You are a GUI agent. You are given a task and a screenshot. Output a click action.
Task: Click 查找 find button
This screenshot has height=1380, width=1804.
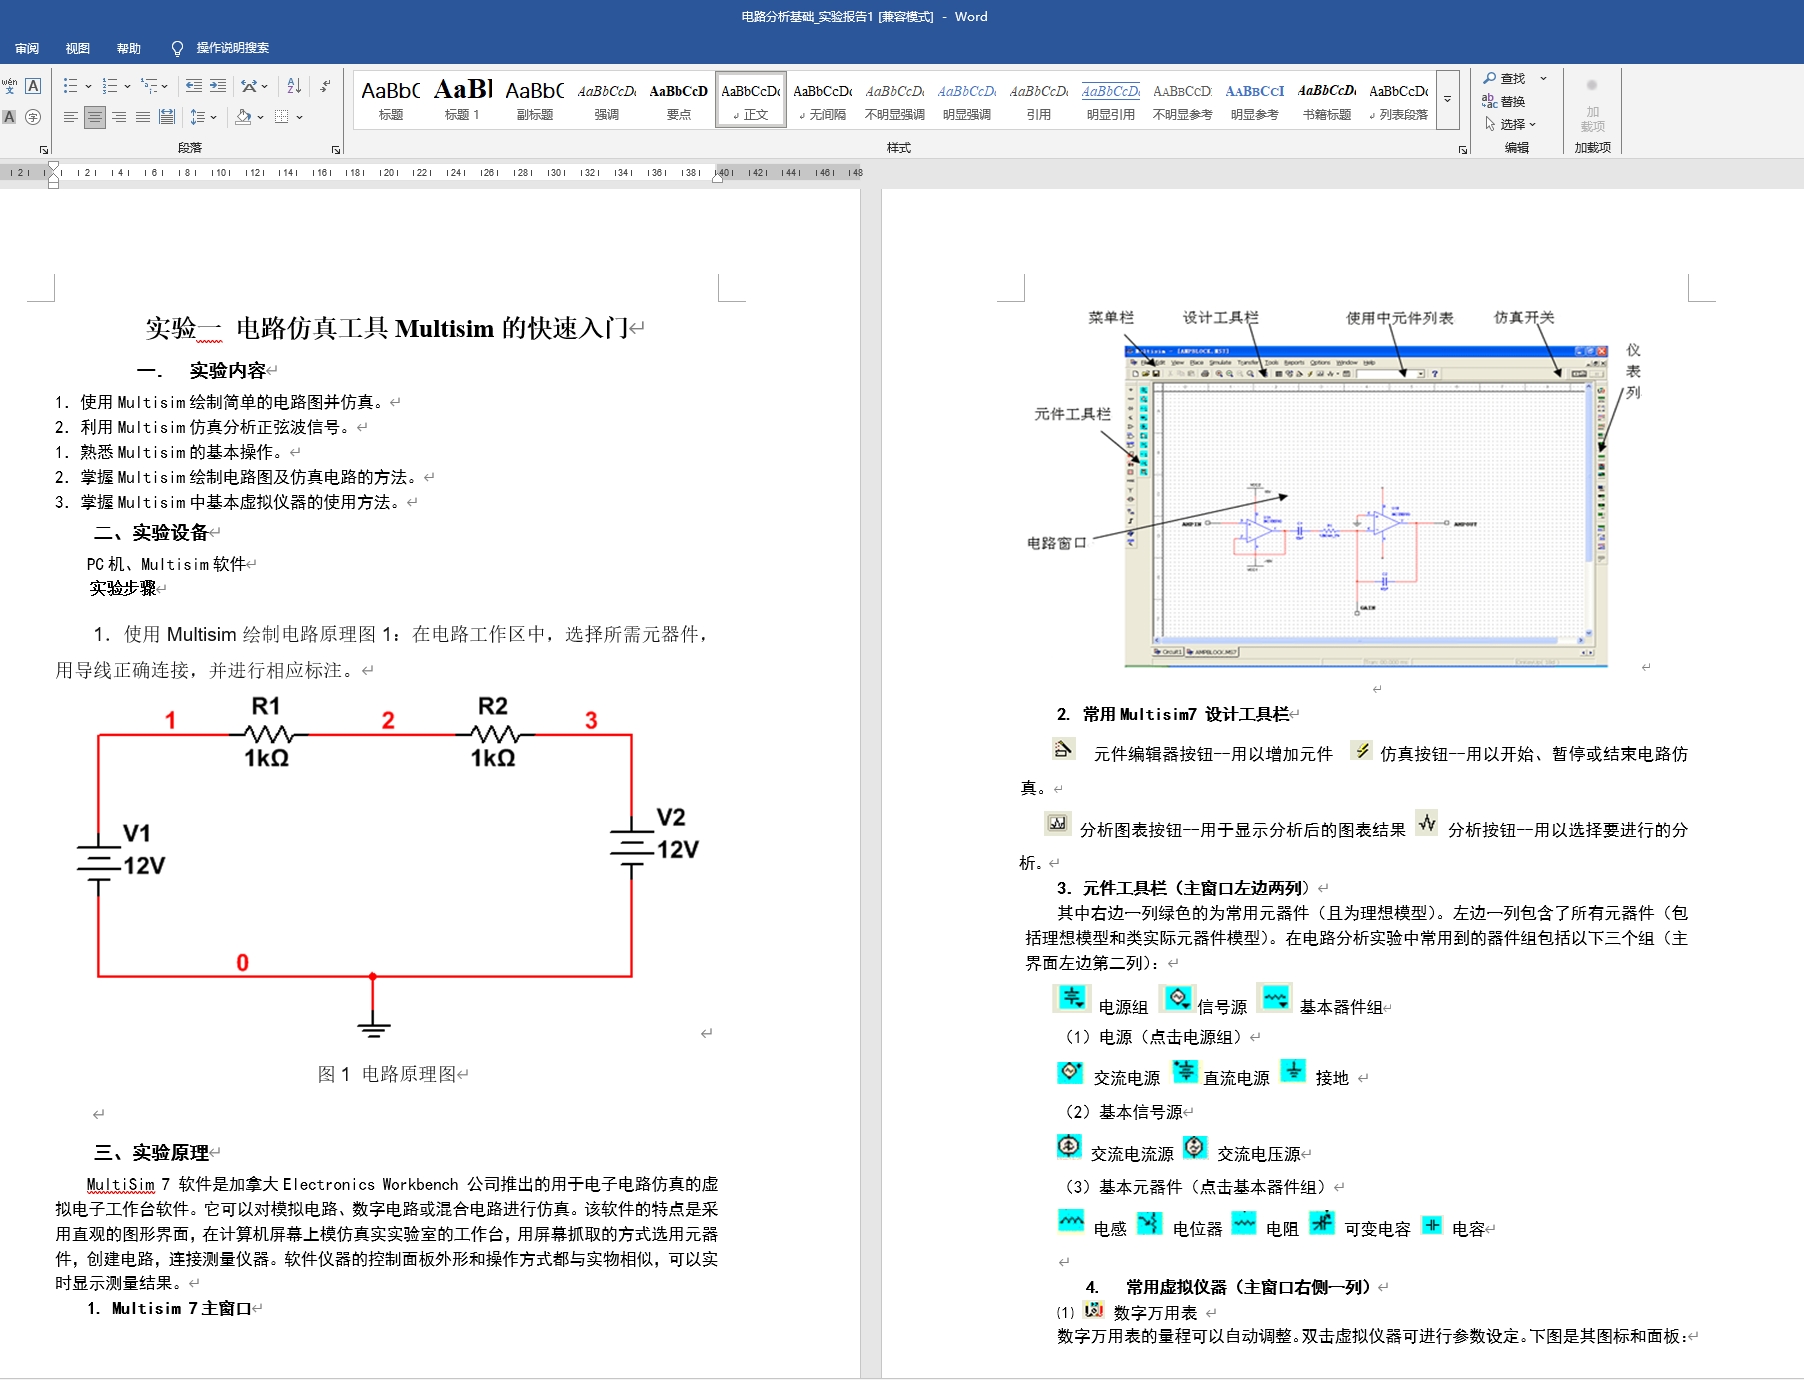pyautogui.click(x=1504, y=78)
